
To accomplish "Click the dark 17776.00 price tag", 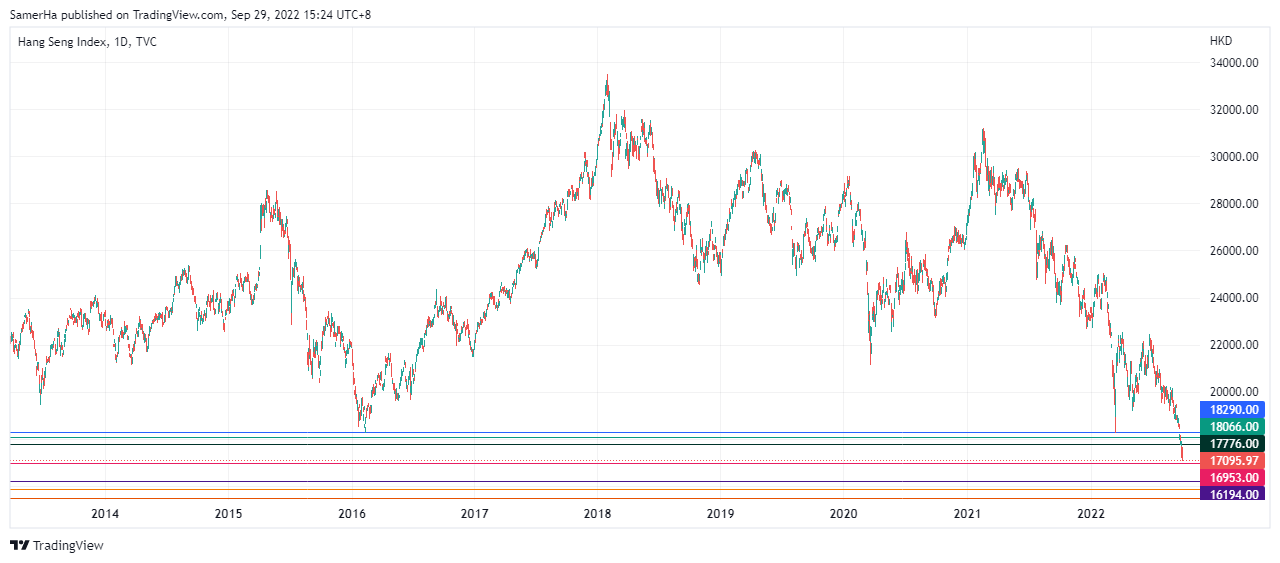I will [x=1236, y=444].
